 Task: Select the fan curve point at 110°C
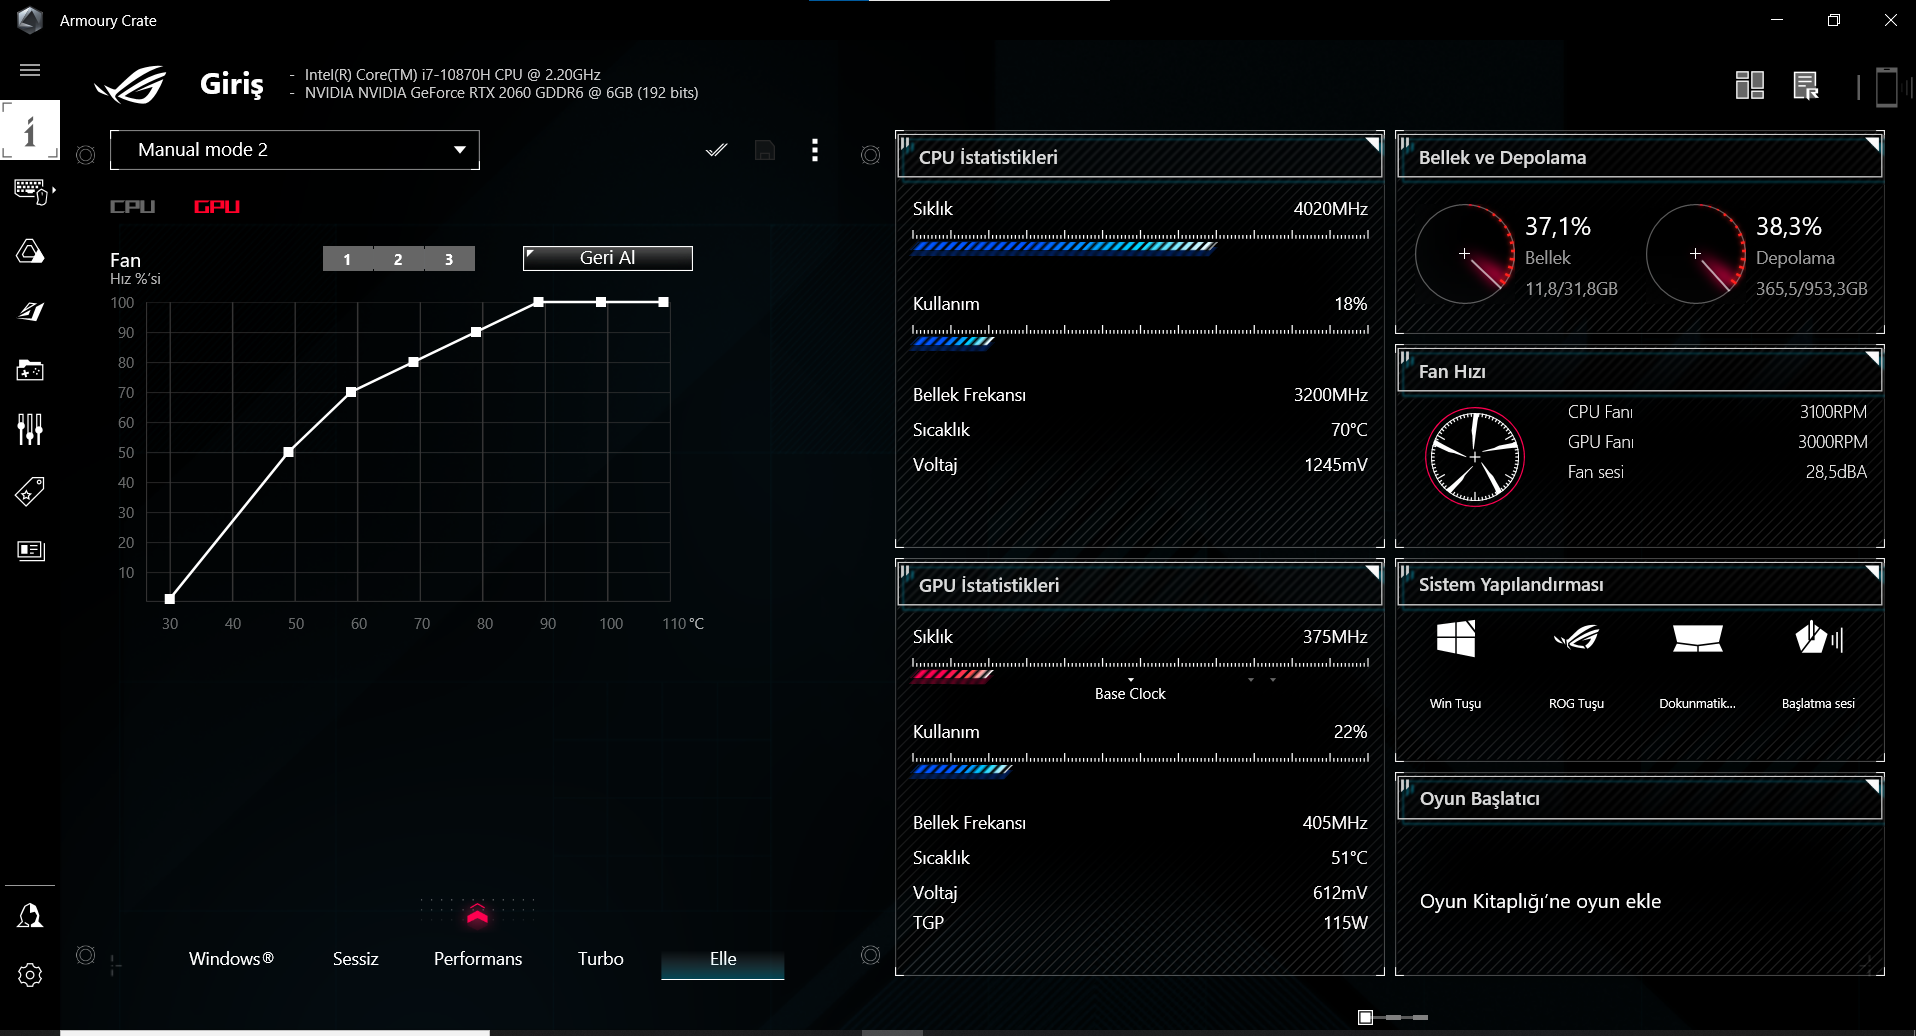click(x=663, y=302)
